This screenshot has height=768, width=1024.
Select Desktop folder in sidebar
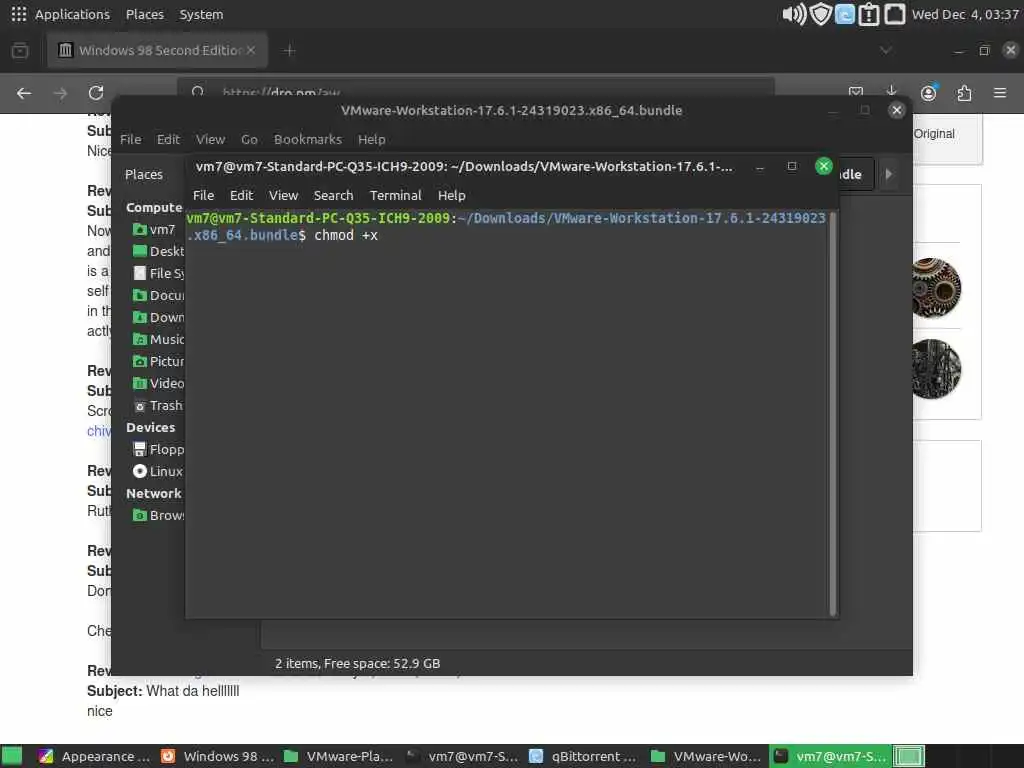[x=157, y=251]
